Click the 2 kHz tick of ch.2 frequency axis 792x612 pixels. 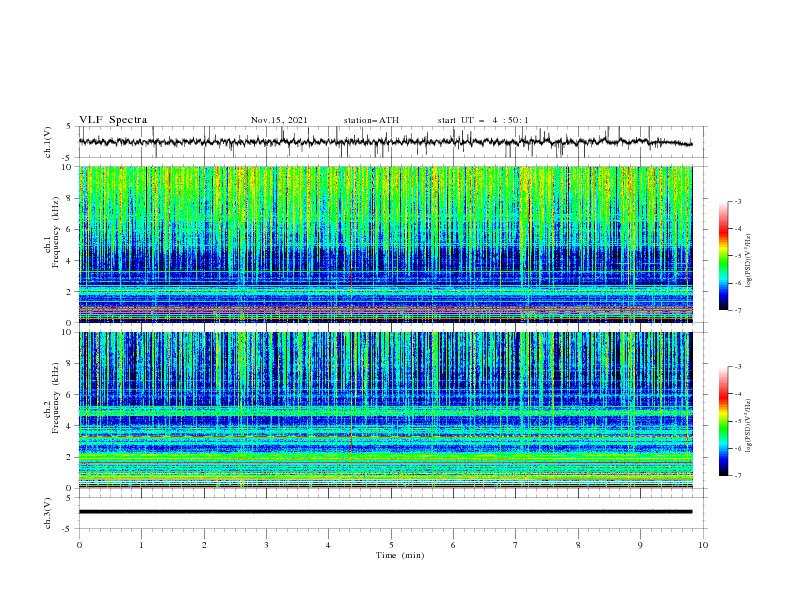(x=69, y=457)
